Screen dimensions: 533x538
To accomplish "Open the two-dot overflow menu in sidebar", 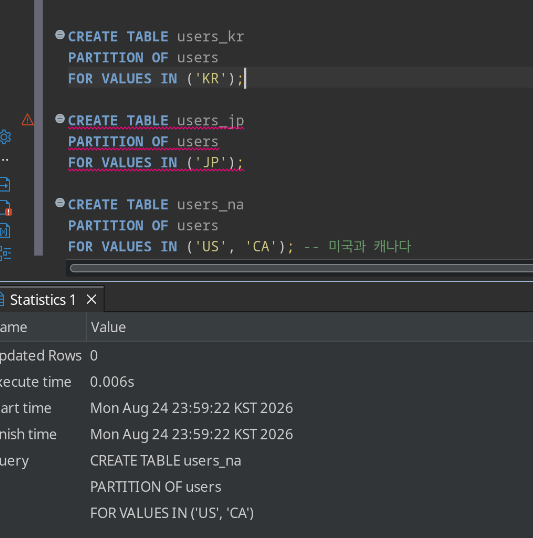I will [x=4, y=160].
